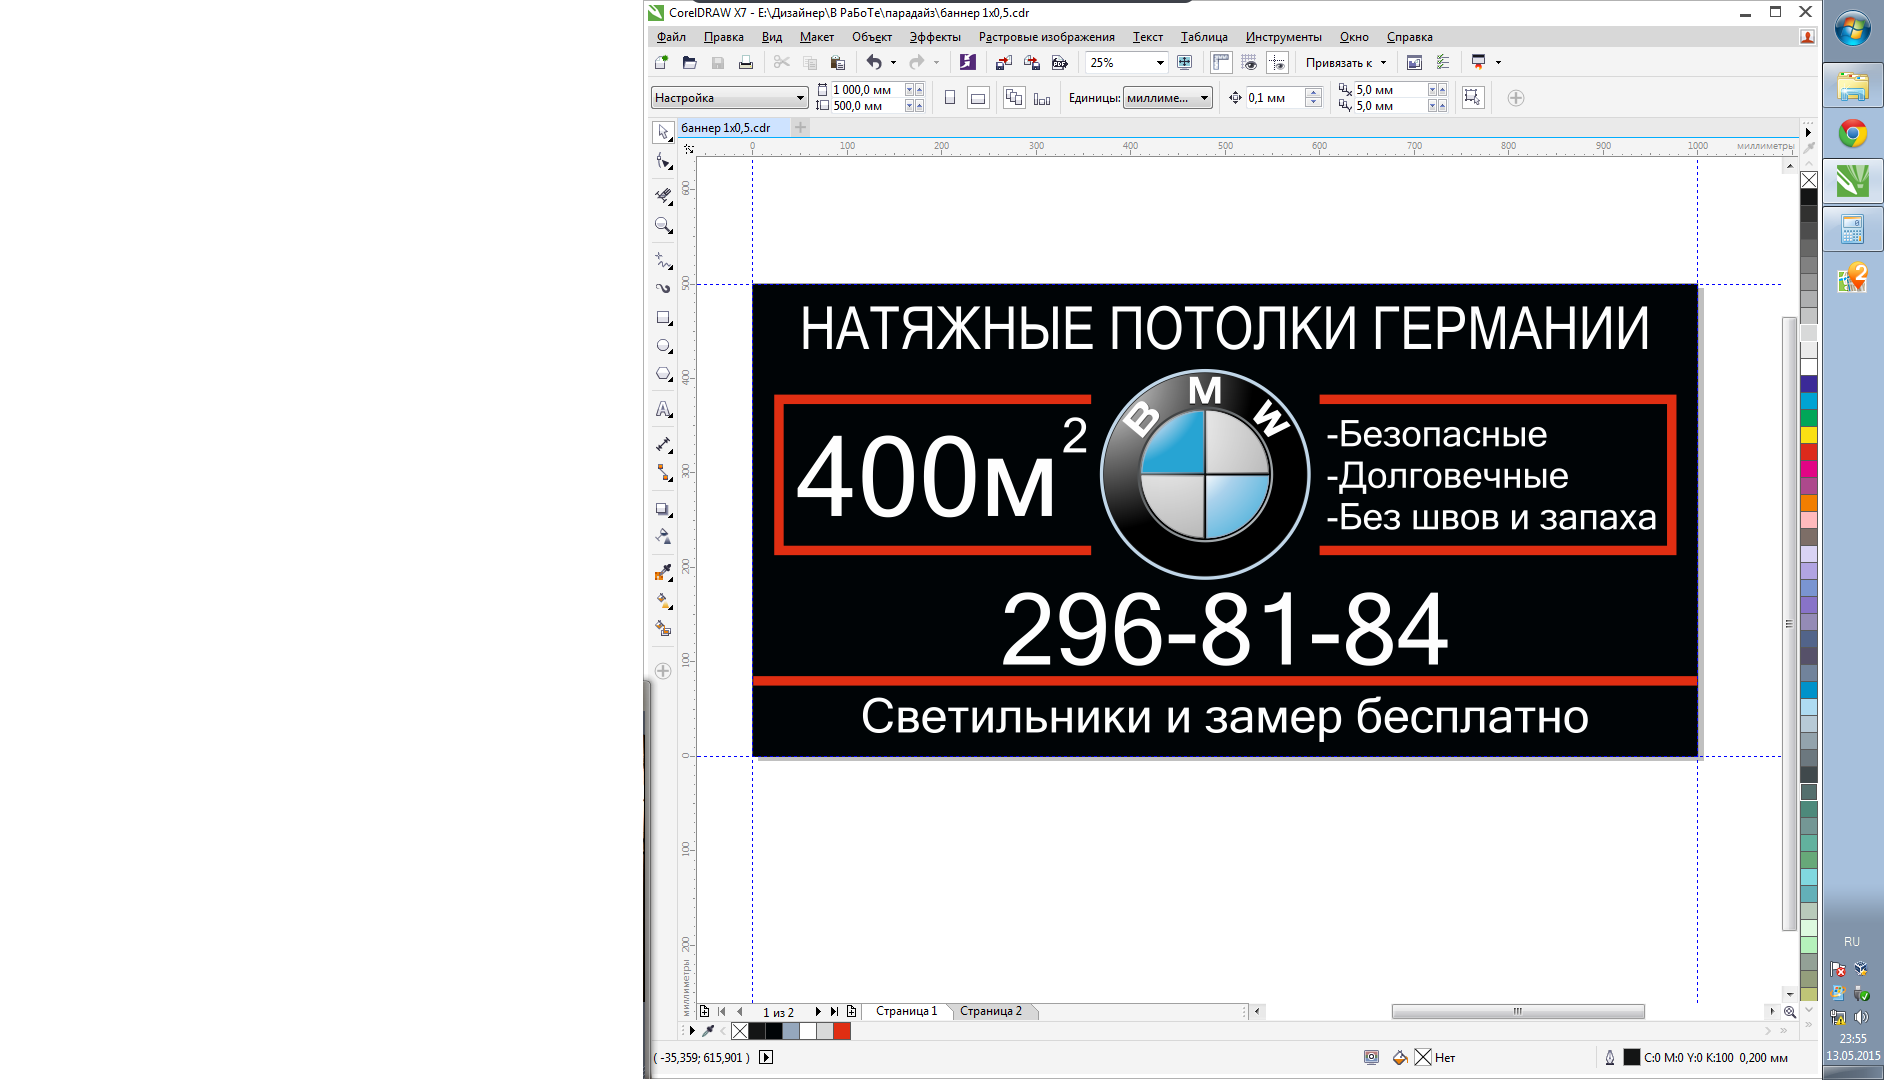1884x1080 pixels.
Task: Jump to the last page button
Action: [834, 1011]
